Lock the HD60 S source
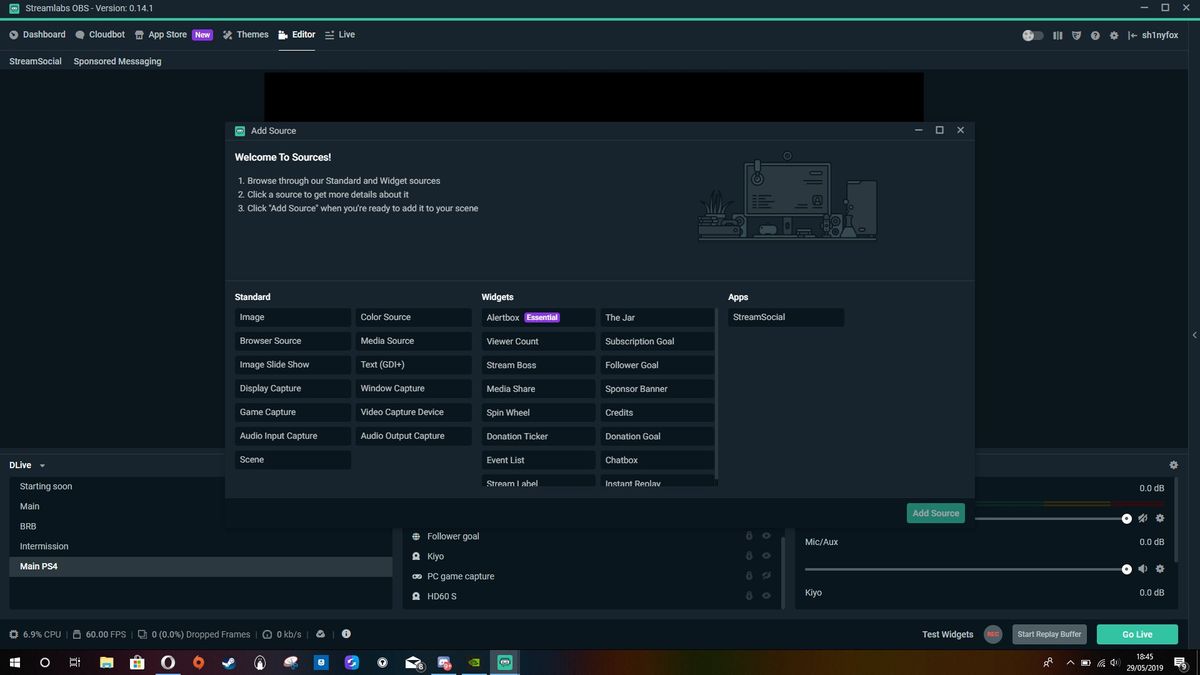Viewport: 1200px width, 675px height. click(x=749, y=595)
